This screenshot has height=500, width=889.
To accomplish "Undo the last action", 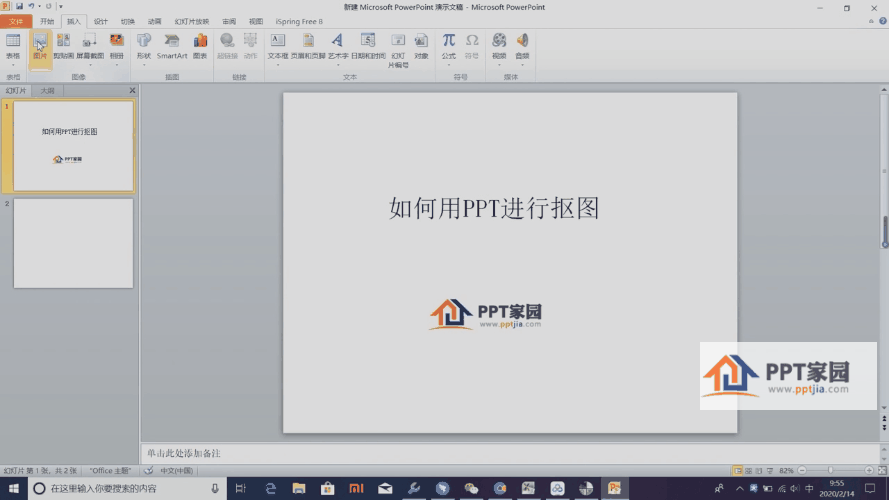I will tap(31, 6).
